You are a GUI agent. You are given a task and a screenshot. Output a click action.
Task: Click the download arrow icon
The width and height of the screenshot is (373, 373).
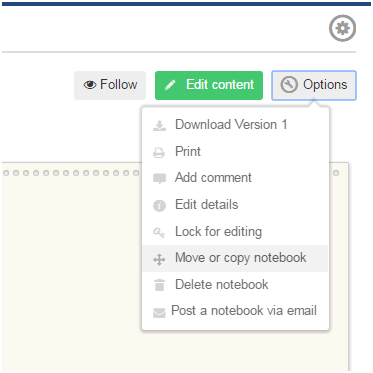(x=159, y=126)
